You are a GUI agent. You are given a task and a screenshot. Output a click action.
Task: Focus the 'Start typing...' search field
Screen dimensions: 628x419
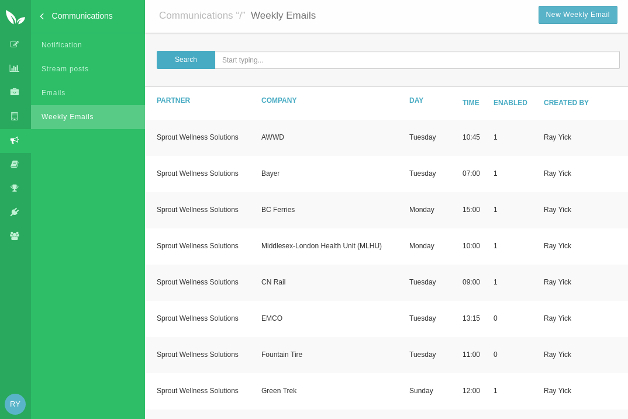click(413, 60)
